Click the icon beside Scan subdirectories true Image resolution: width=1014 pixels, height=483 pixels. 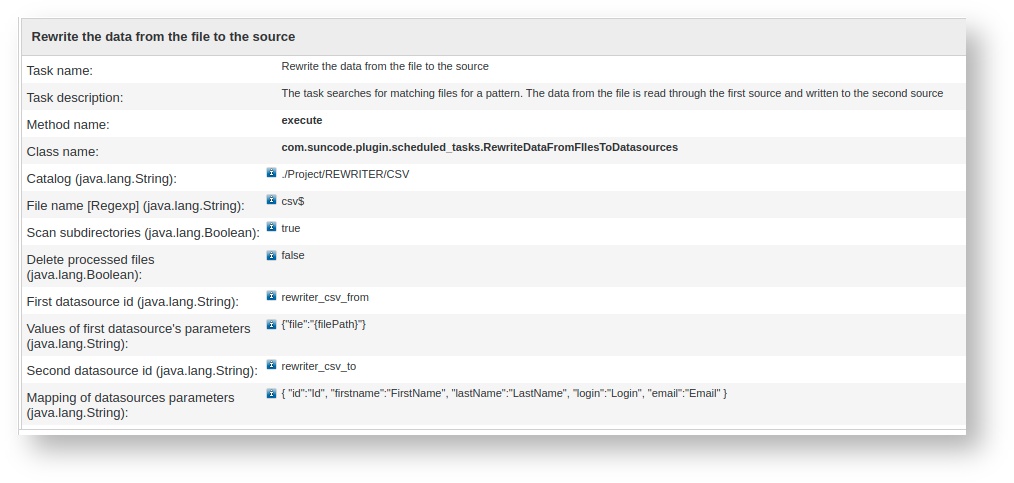[271, 228]
